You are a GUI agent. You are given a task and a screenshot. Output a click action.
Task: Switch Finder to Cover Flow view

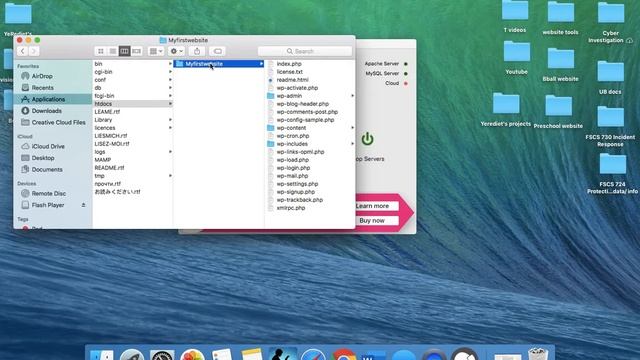(x=136, y=51)
